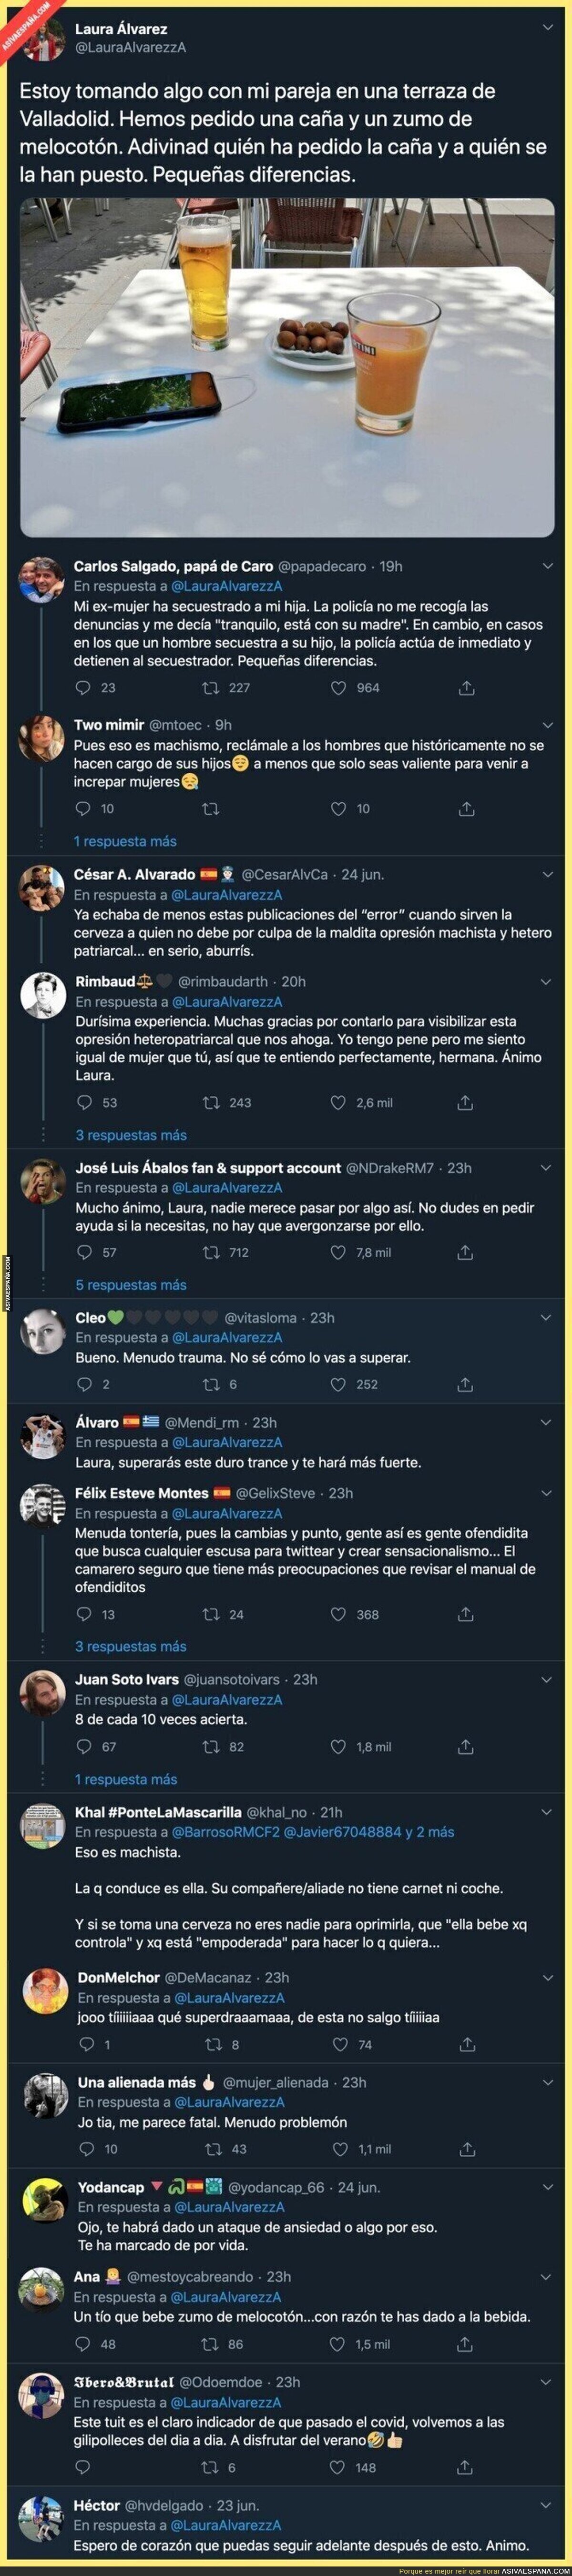Open Laura Álvarez's profile picture
572x2576 pixels.
(x=40, y=37)
